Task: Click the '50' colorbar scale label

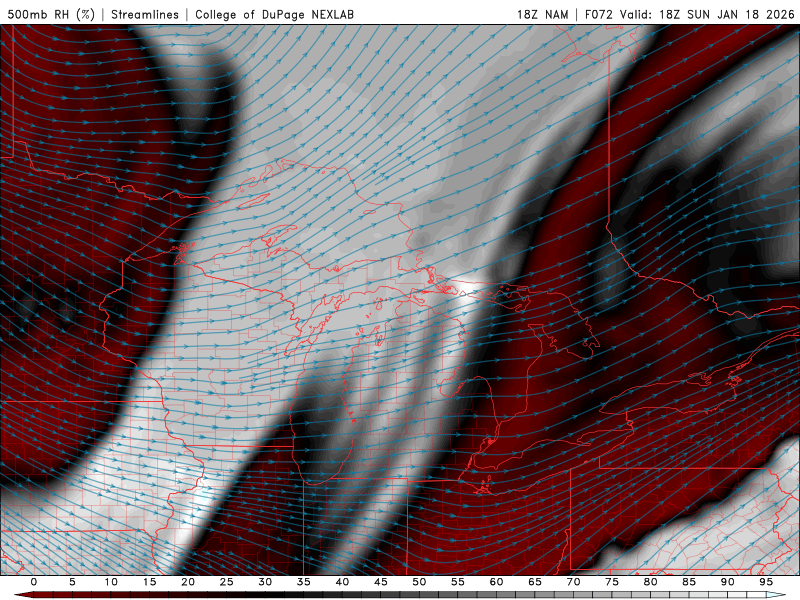Action: [x=419, y=582]
